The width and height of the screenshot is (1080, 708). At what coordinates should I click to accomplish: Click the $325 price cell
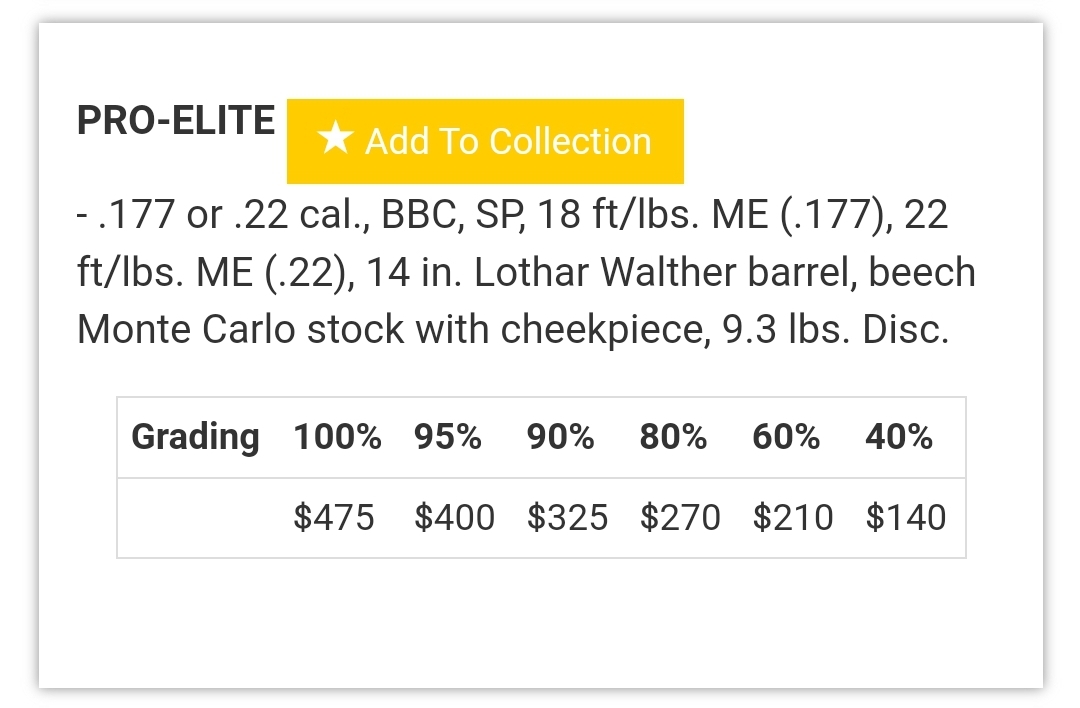568,517
